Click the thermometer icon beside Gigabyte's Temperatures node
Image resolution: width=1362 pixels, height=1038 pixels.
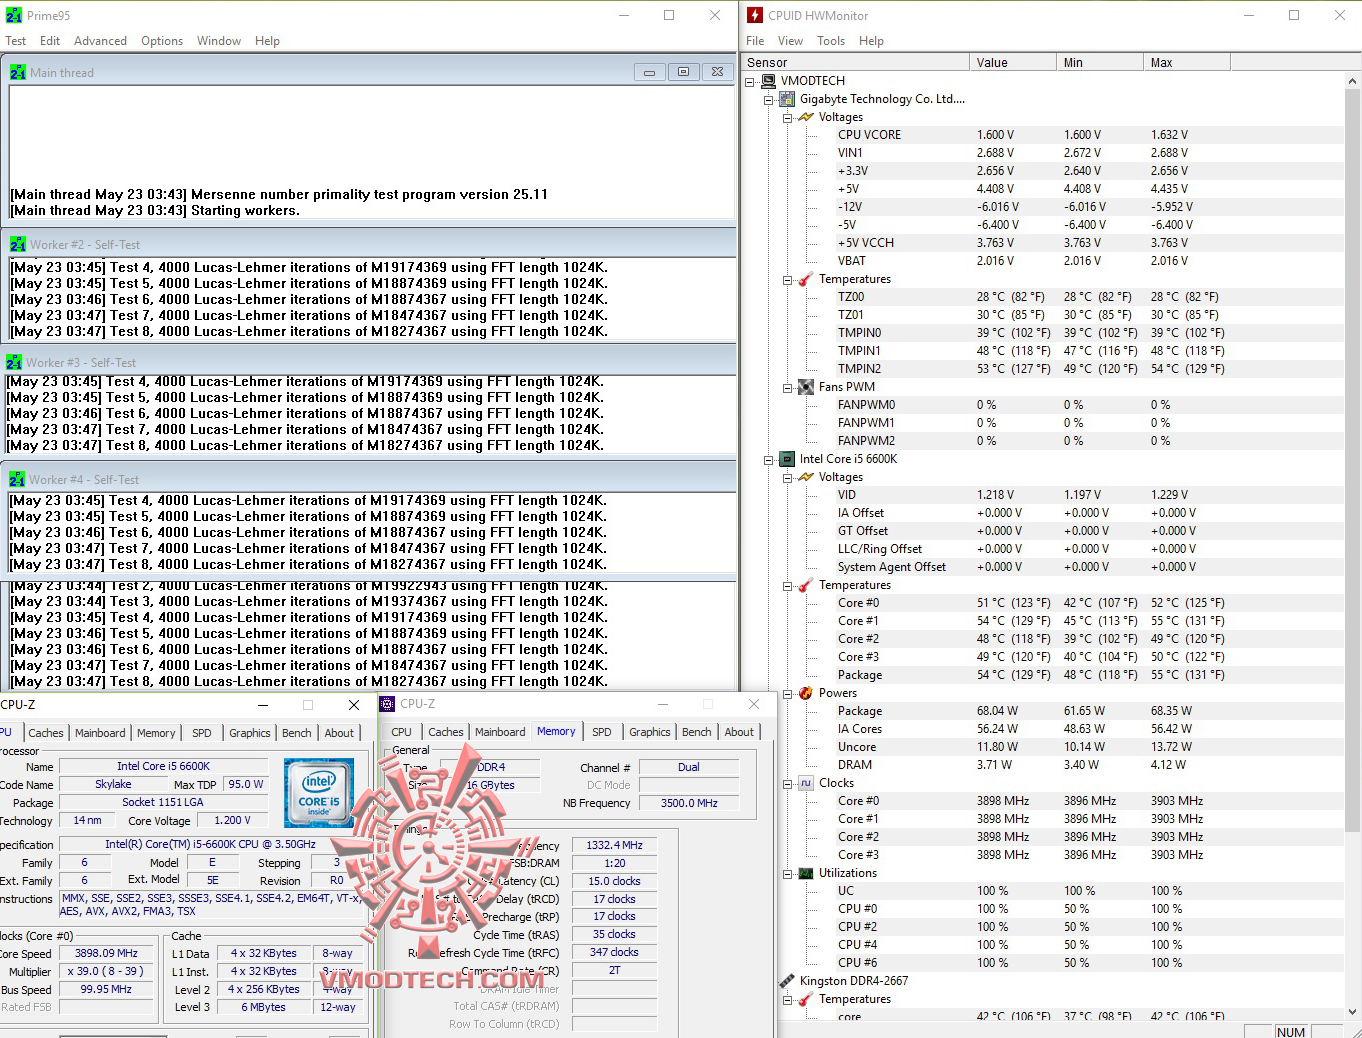coord(806,279)
